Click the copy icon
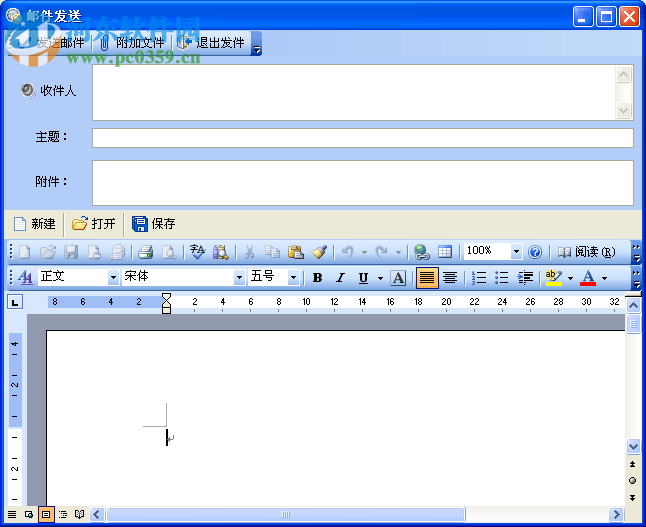 pyautogui.click(x=272, y=252)
